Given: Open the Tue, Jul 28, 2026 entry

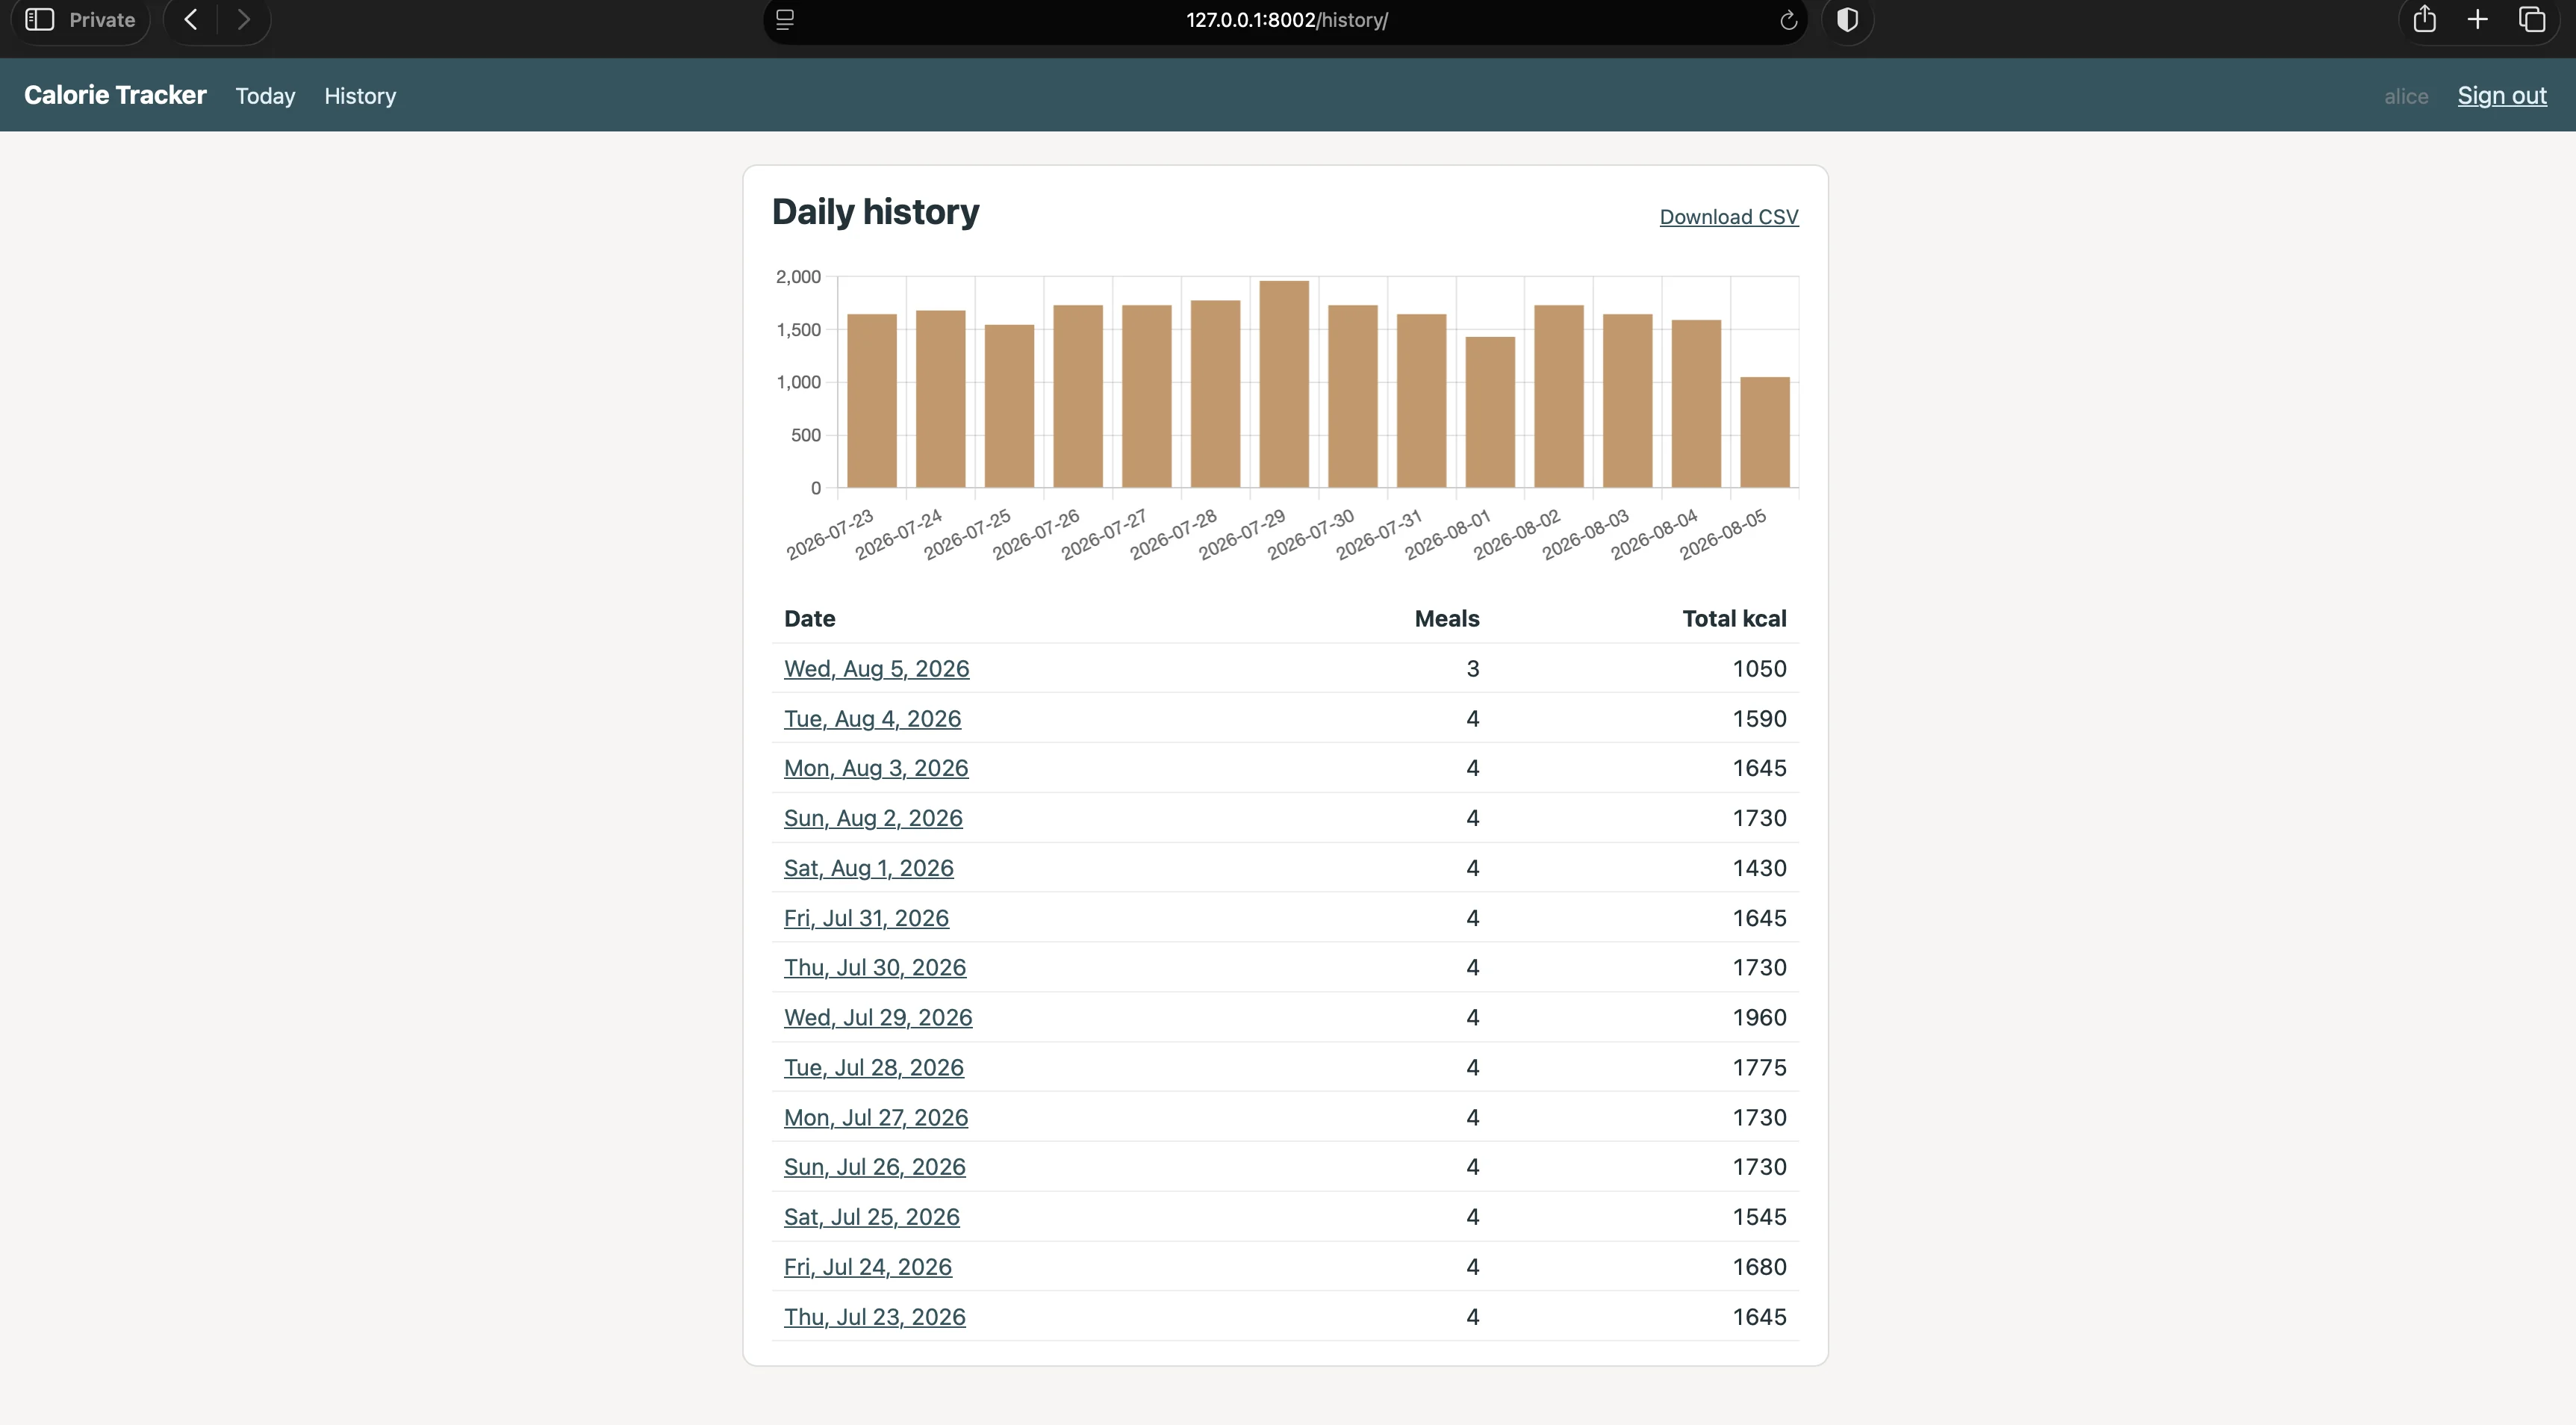Looking at the screenshot, I should coord(874,1067).
